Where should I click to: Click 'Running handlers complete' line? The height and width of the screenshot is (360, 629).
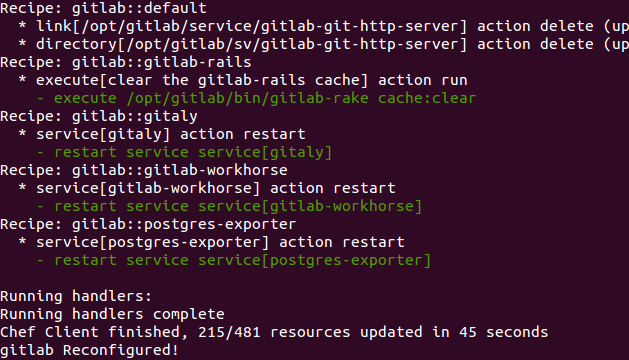click(112, 314)
